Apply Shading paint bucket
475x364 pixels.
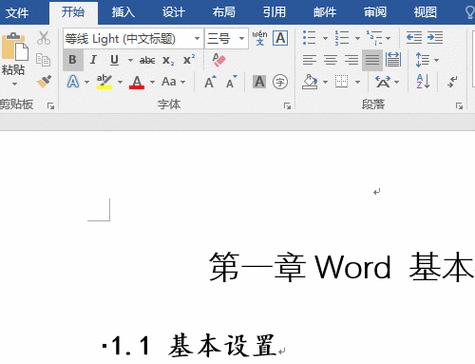(x=310, y=82)
